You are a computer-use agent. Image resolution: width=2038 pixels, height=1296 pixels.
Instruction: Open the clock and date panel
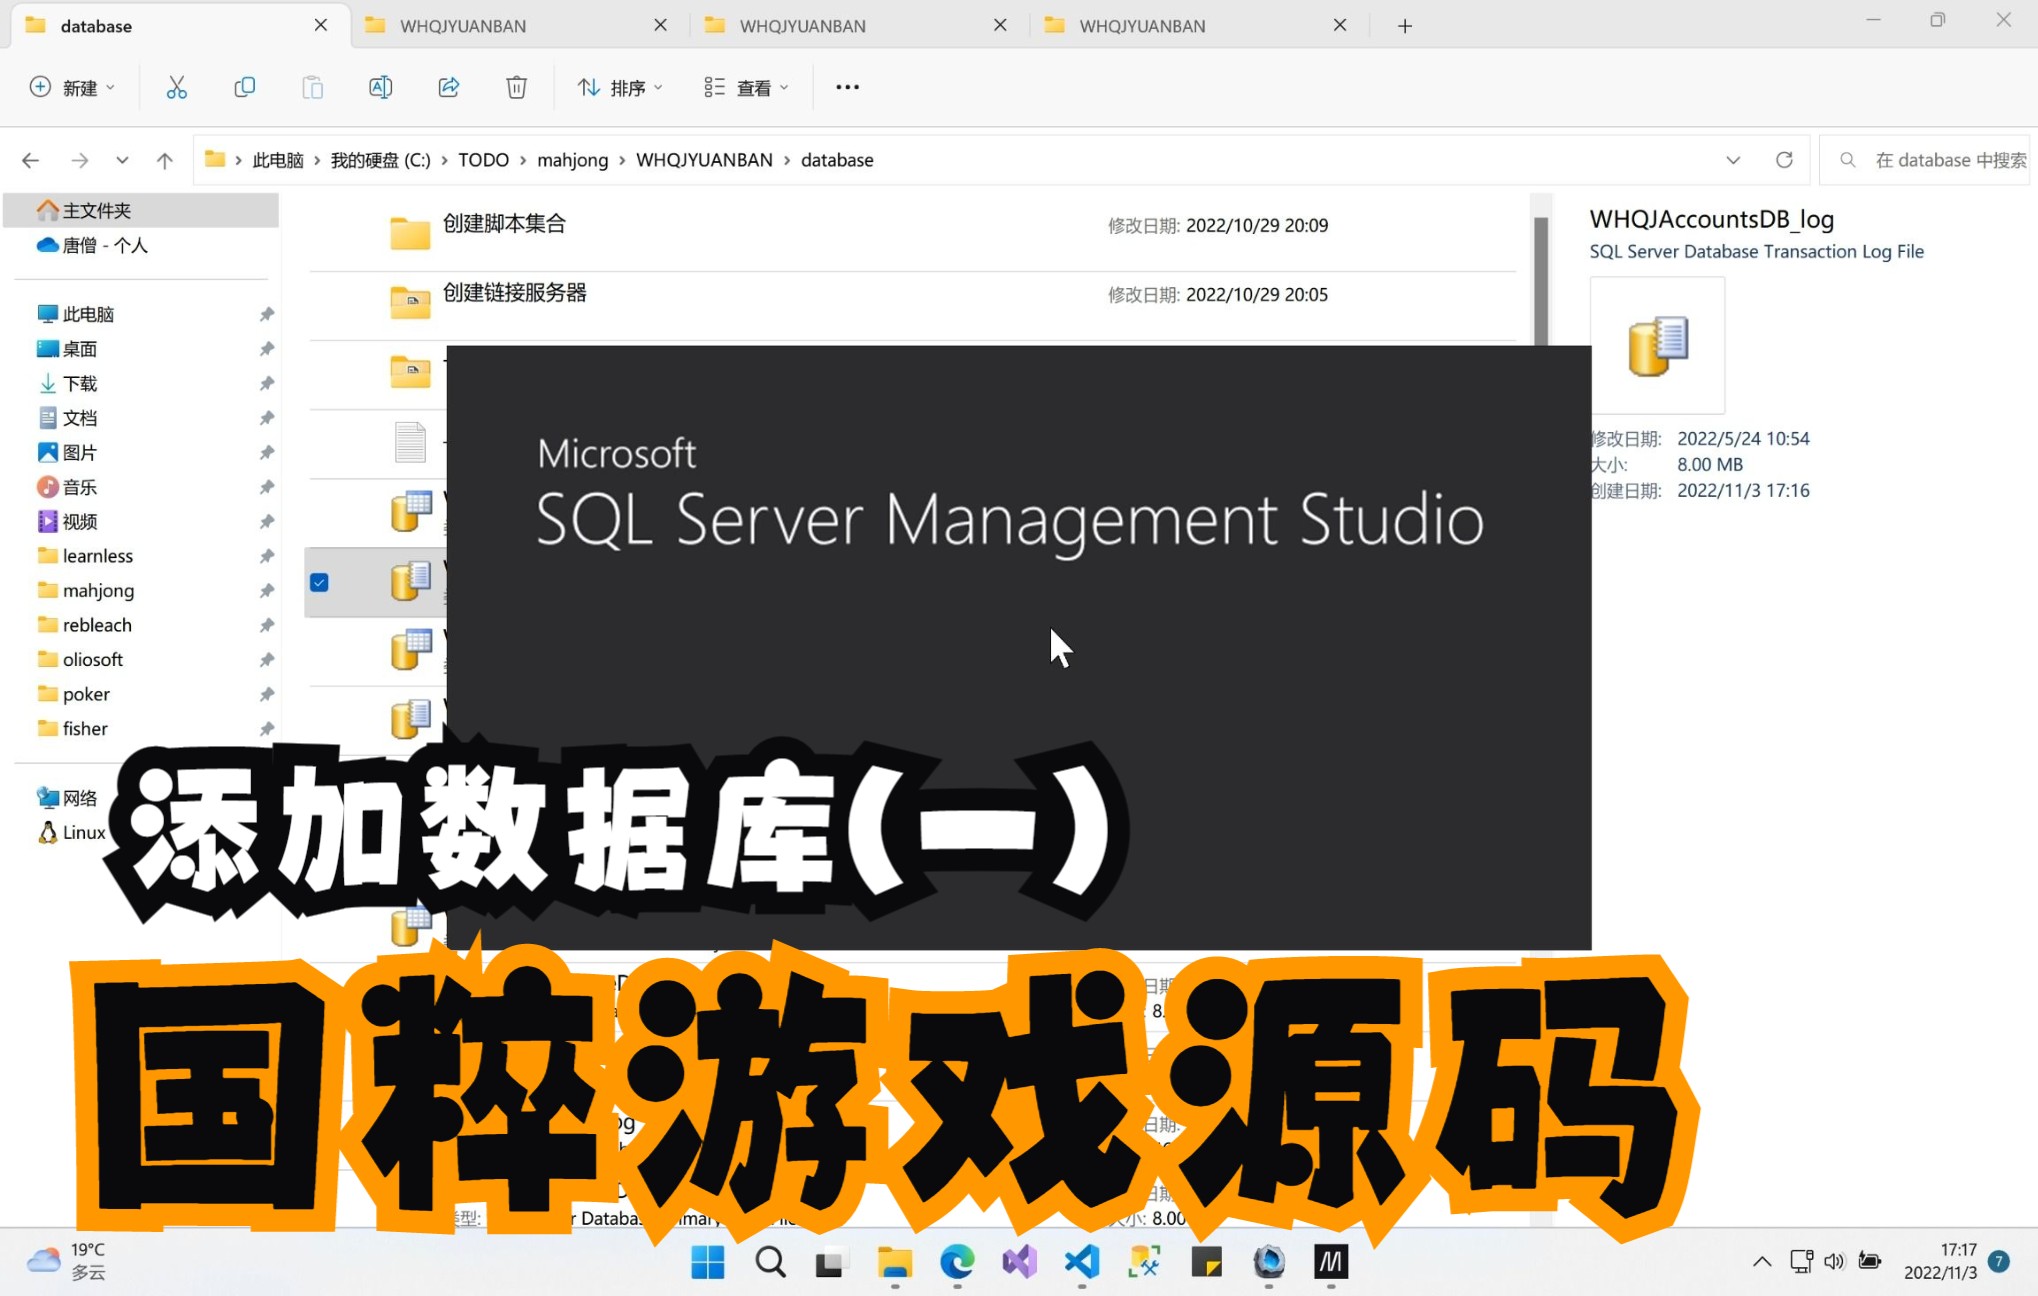pyautogui.click(x=1940, y=1262)
